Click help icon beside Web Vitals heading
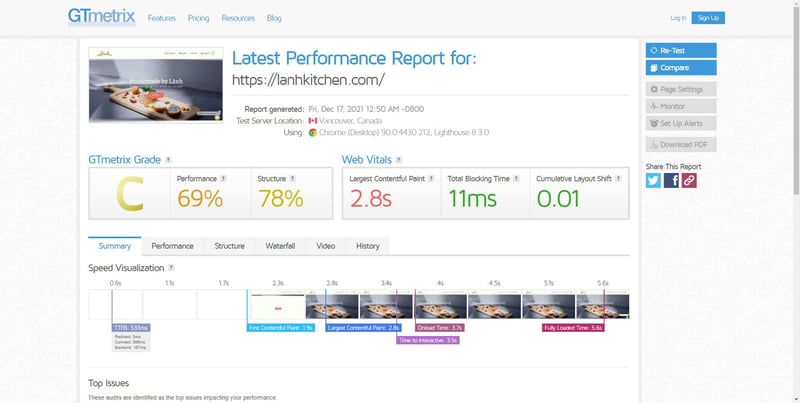 coord(401,159)
